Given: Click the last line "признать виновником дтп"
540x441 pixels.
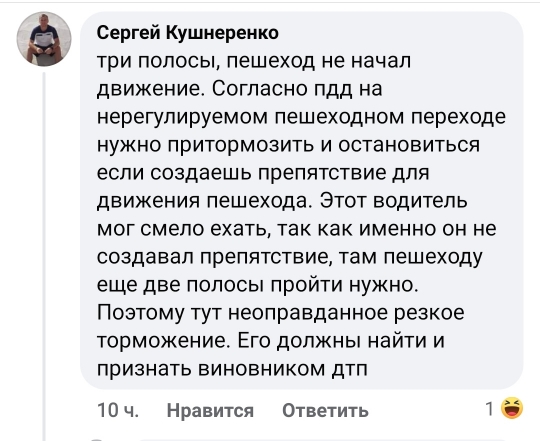Looking at the screenshot, I should click(x=232, y=369).
